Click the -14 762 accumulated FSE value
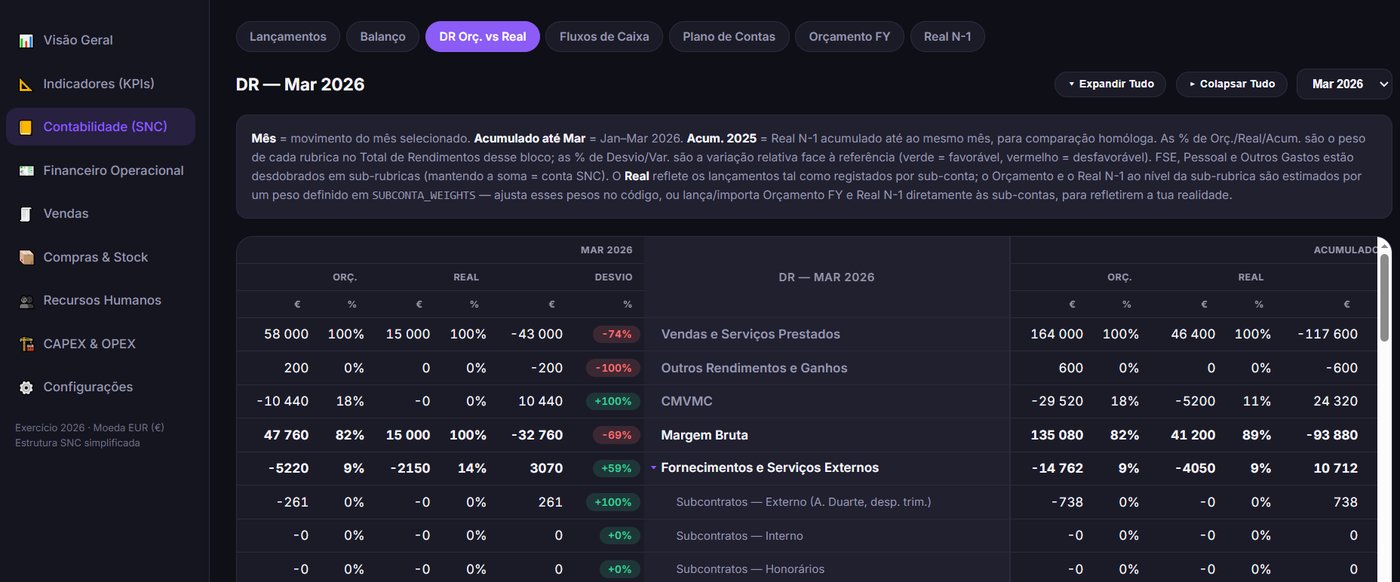 1057,468
